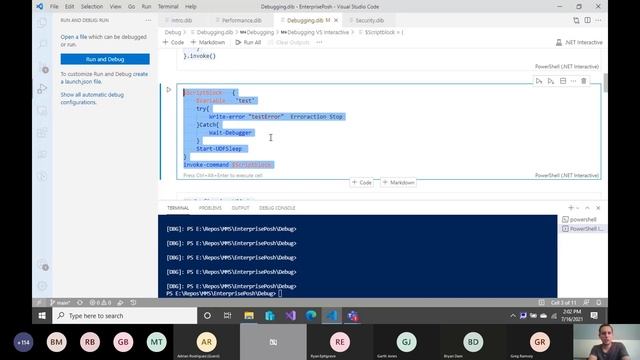The height and width of the screenshot is (360, 640).
Task: Add Markdown cell from notebook toolbar
Action: point(208,42)
